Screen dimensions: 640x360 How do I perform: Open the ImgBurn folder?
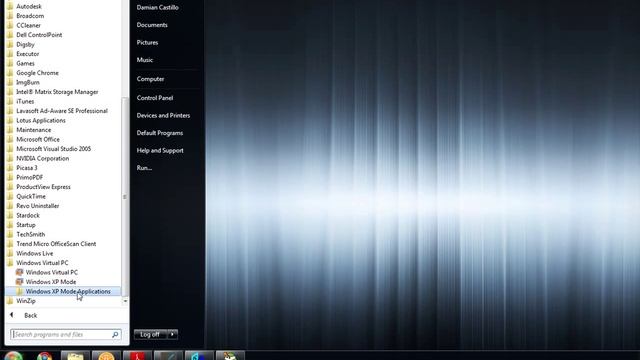(x=28, y=82)
